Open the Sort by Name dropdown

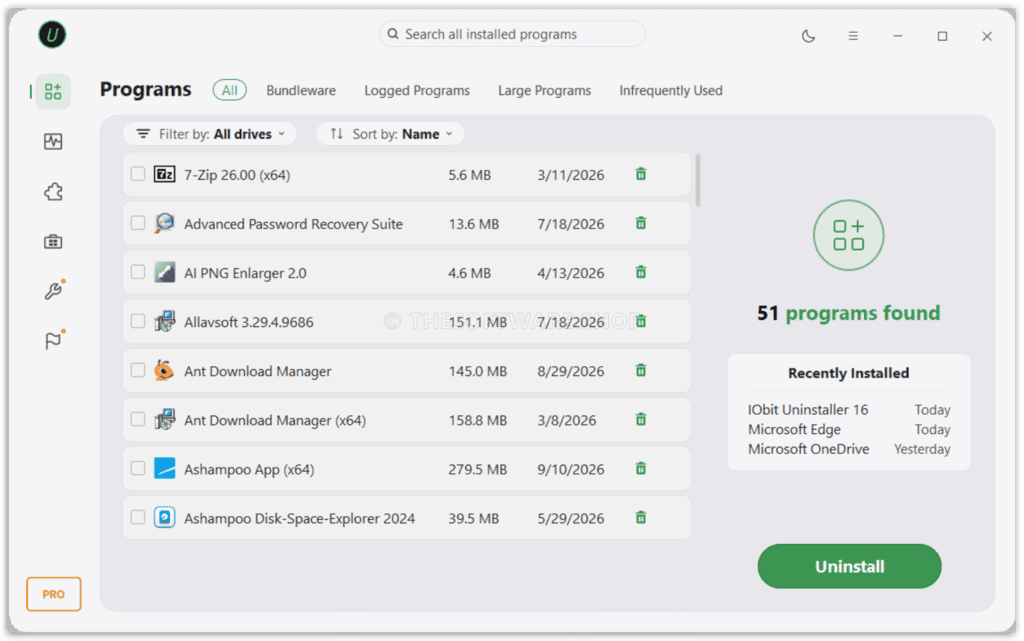pos(391,134)
